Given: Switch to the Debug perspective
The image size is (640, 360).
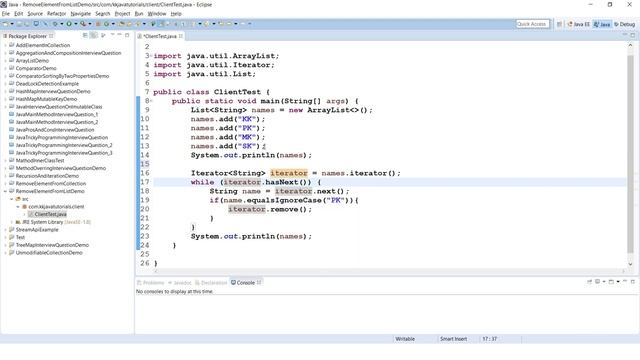Looking at the screenshot, I should pyautogui.click(x=624, y=24).
